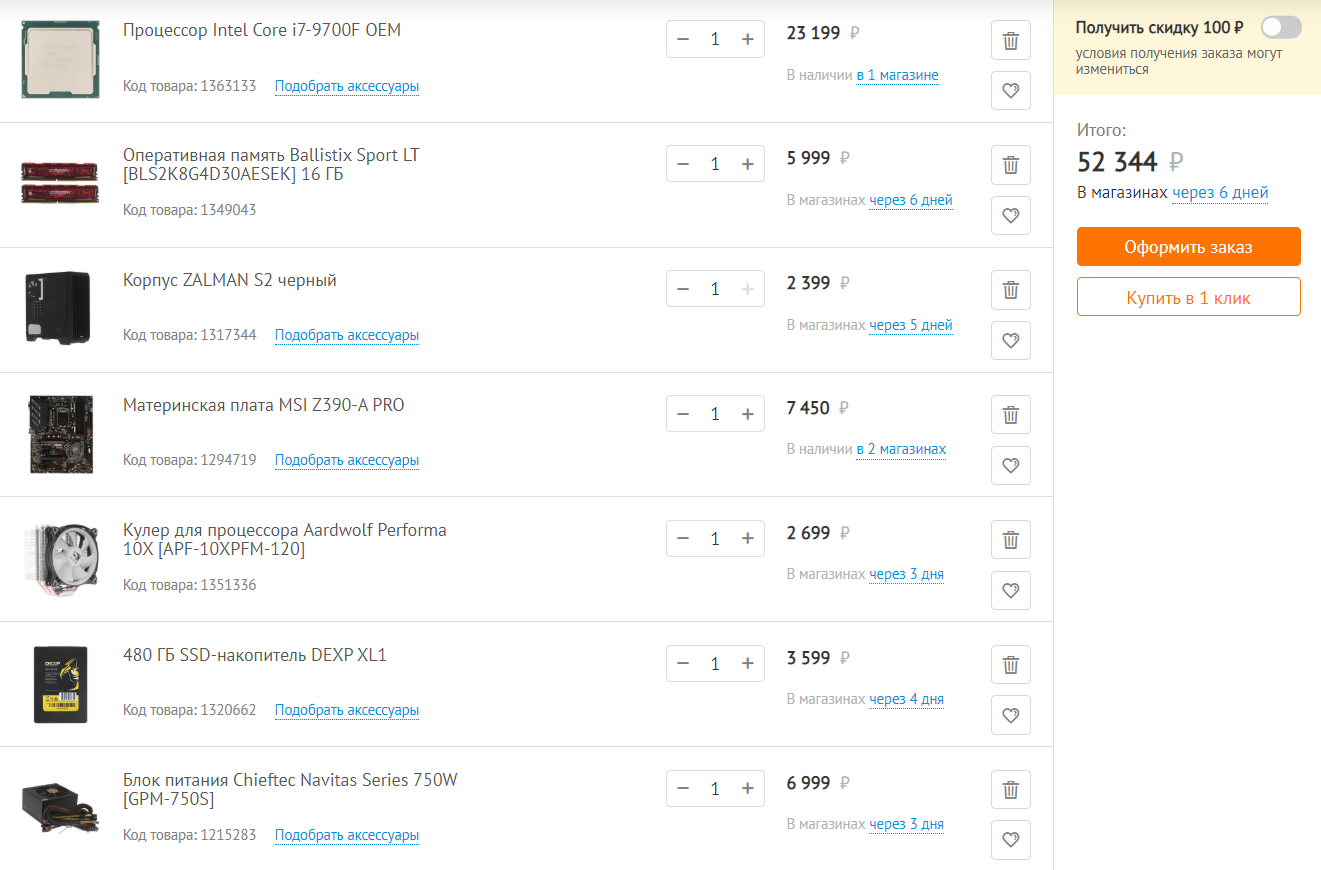Toggle the 100 ₽ discount switch

(x=1281, y=27)
